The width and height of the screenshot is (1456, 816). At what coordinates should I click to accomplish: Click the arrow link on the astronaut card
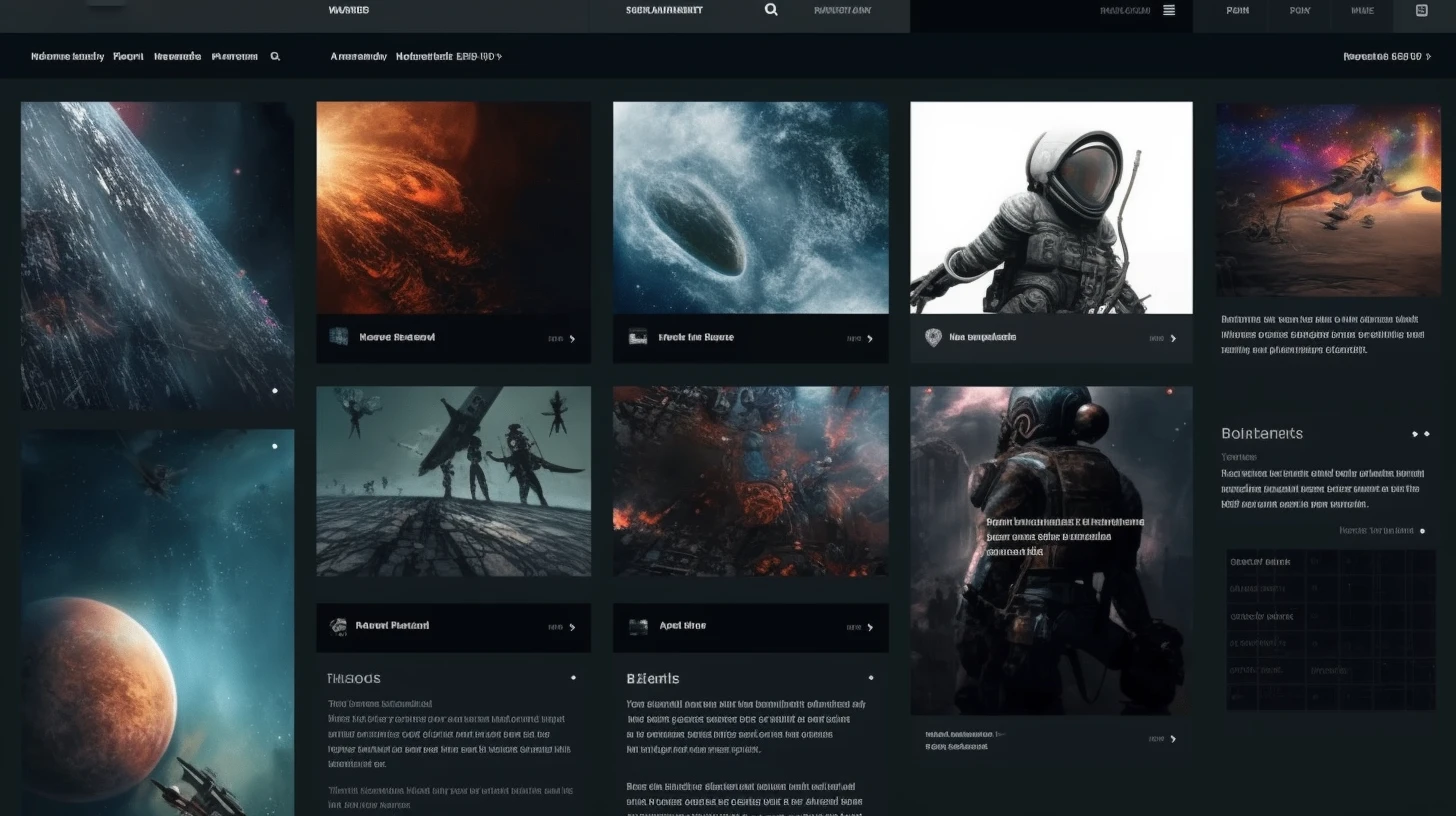point(1172,339)
